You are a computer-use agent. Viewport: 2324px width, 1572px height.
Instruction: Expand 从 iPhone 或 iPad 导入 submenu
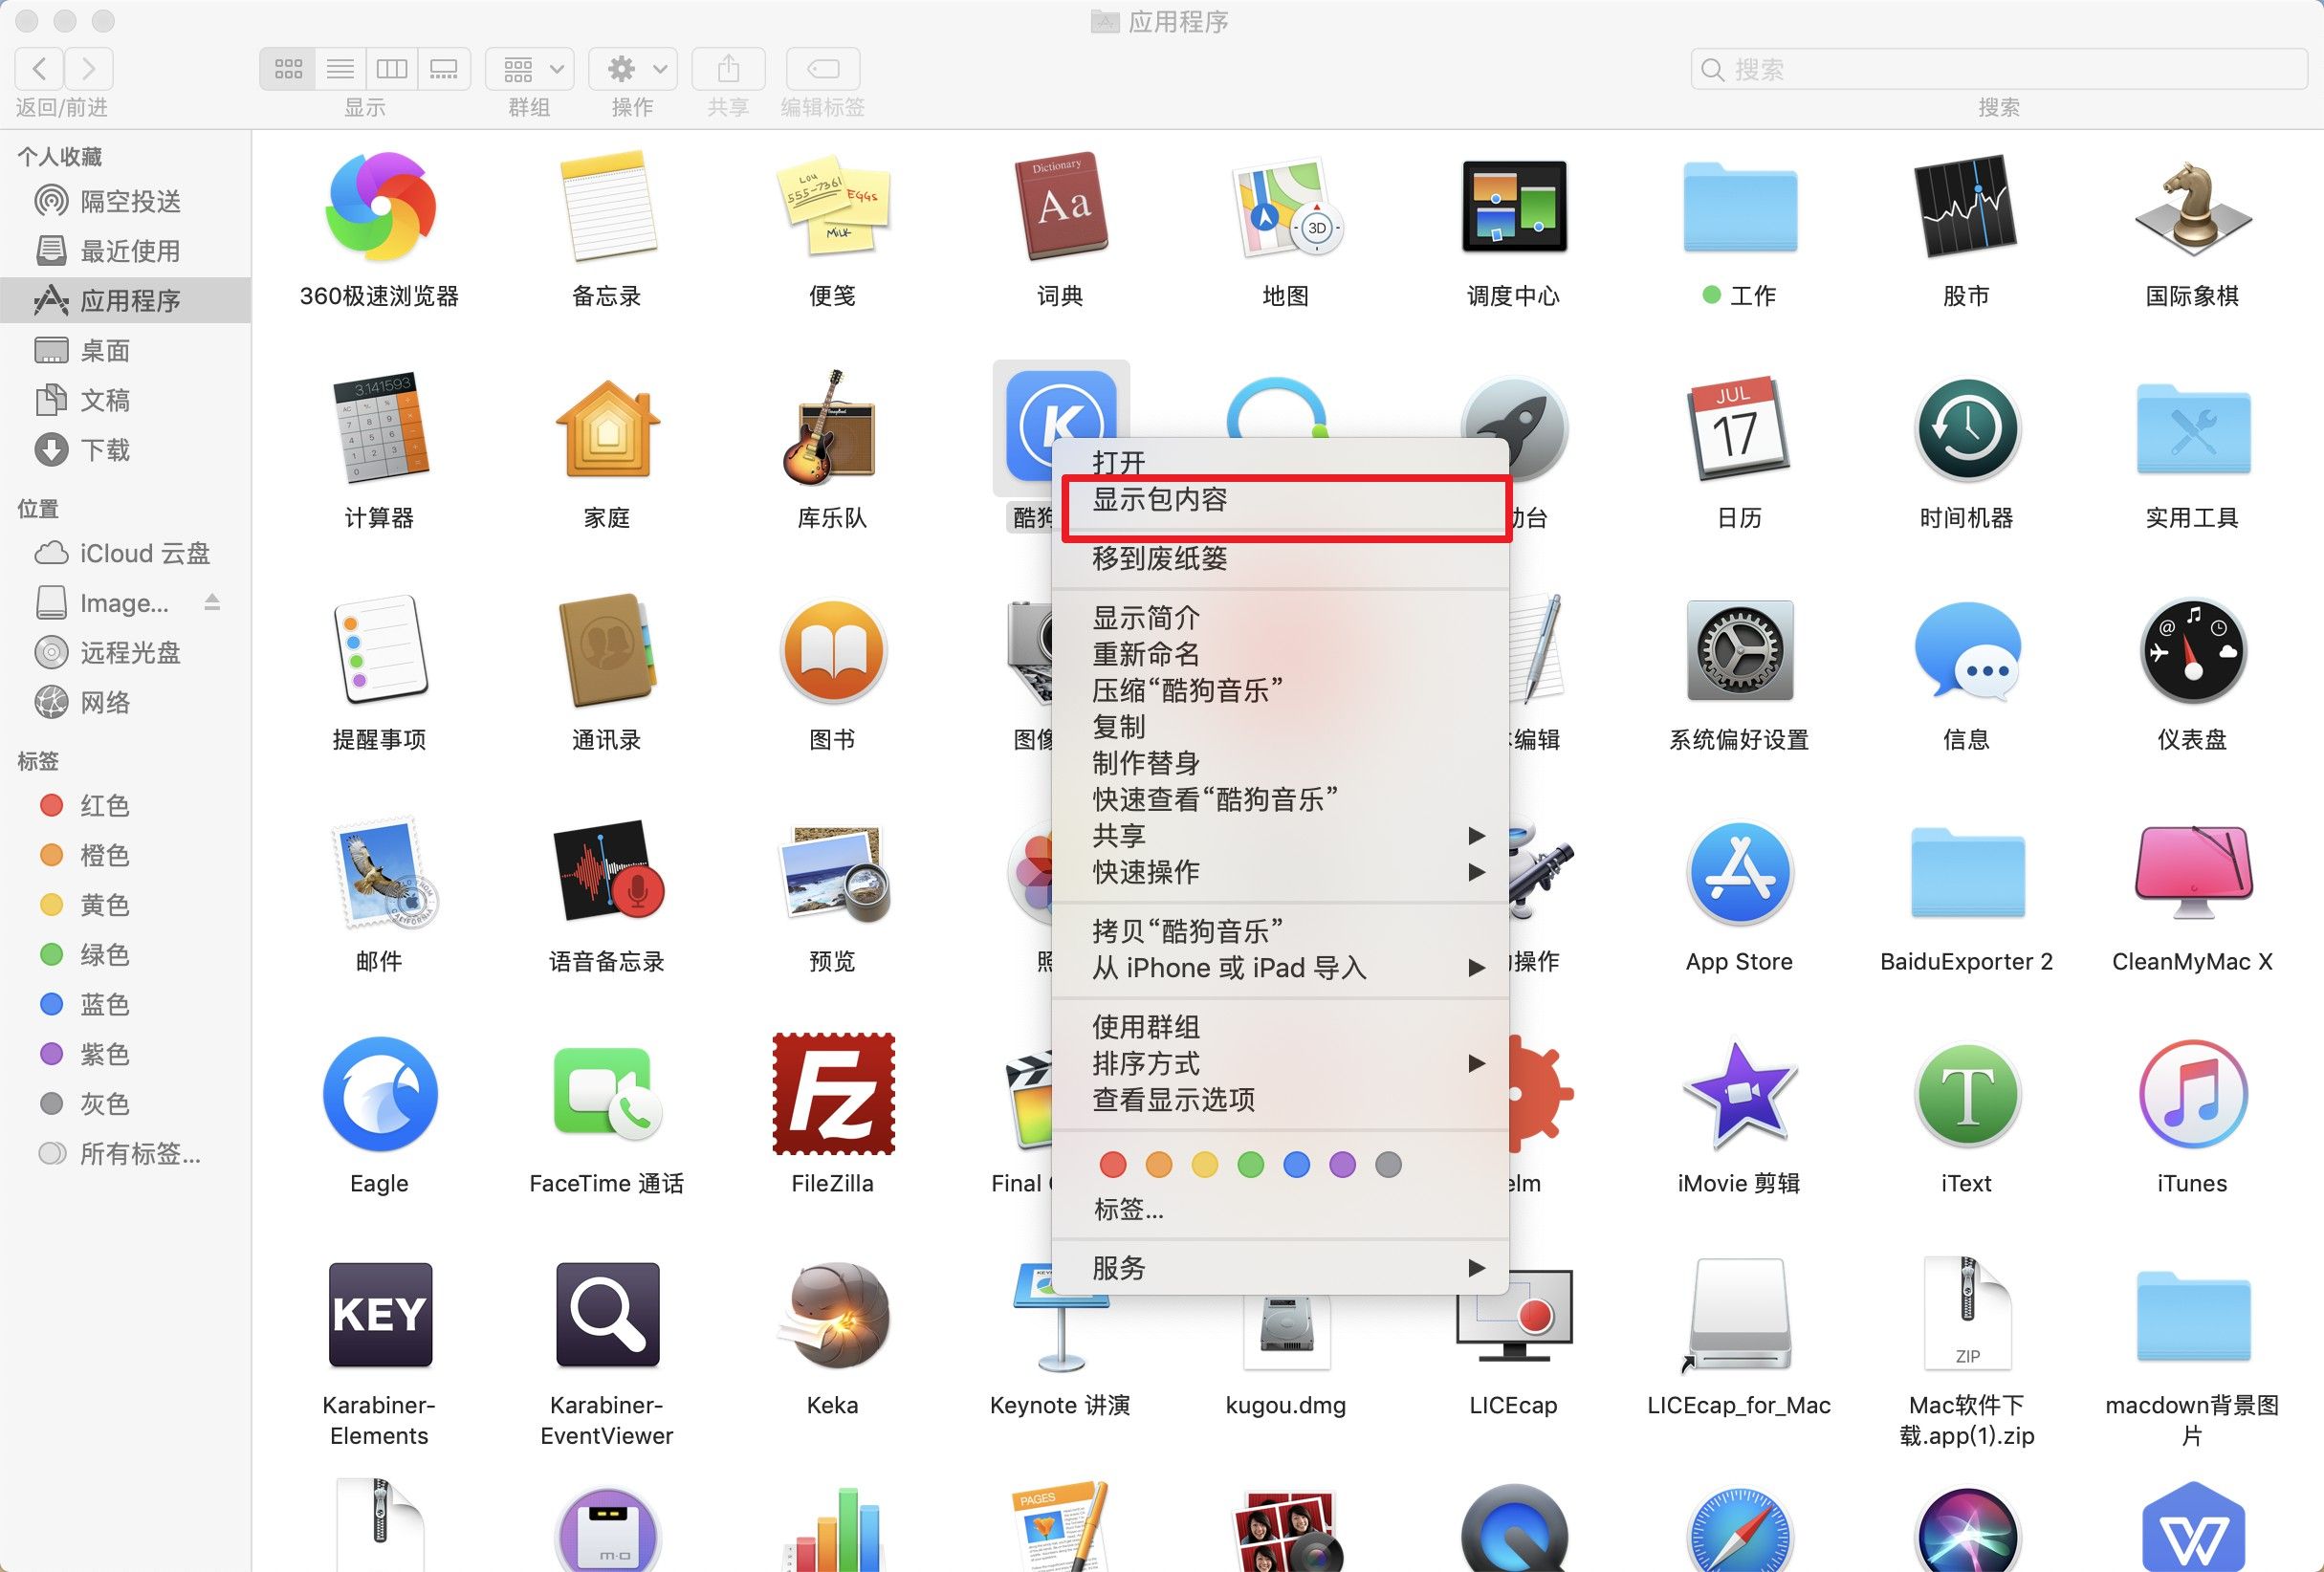[1280, 968]
